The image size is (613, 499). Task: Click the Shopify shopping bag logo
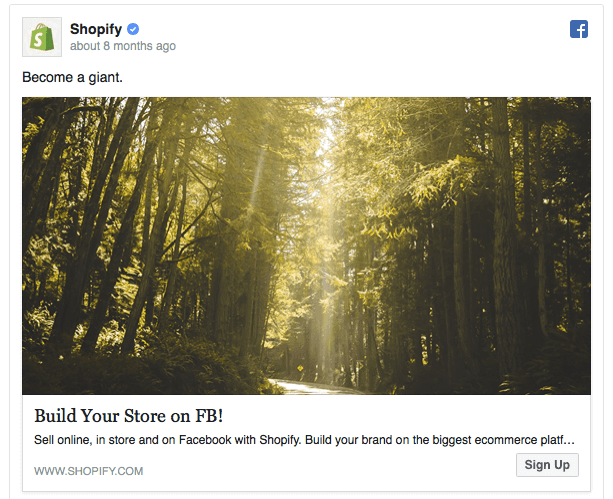(x=42, y=37)
